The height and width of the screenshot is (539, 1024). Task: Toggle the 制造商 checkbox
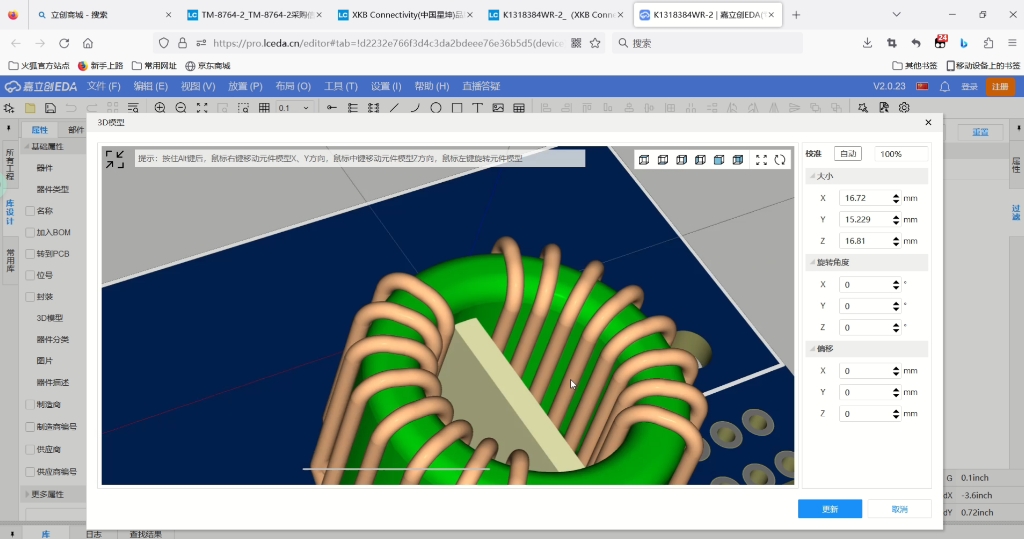(30, 405)
